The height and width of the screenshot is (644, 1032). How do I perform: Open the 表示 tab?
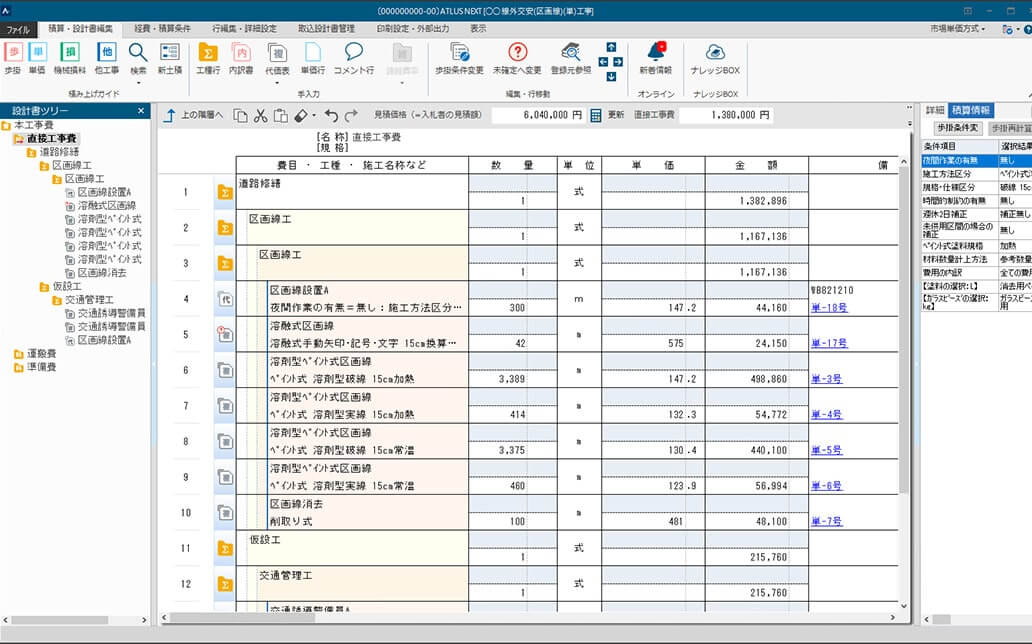point(478,29)
